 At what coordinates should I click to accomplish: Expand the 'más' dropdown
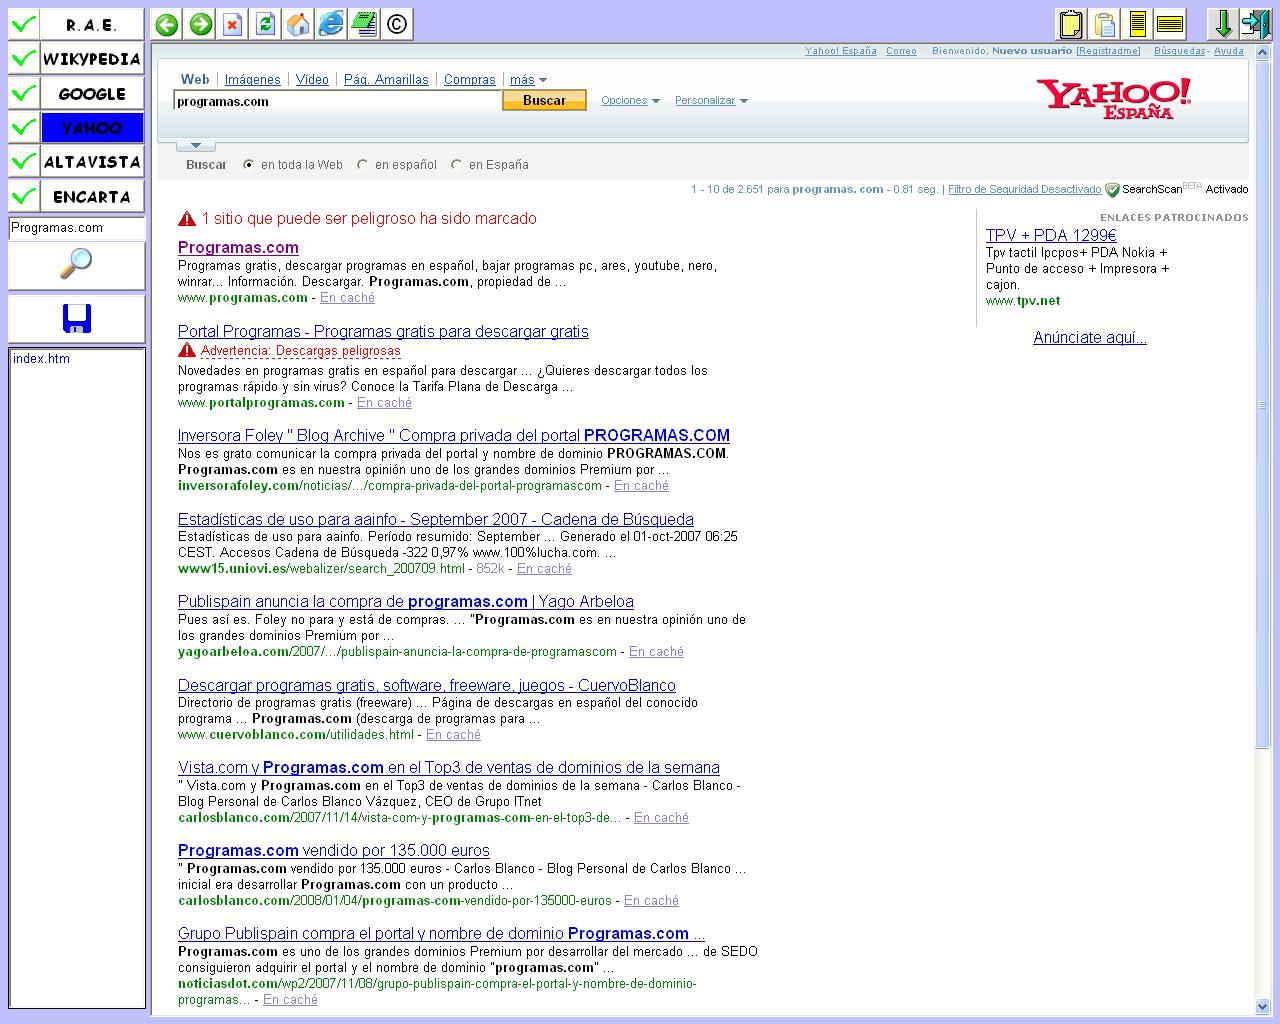coord(528,80)
